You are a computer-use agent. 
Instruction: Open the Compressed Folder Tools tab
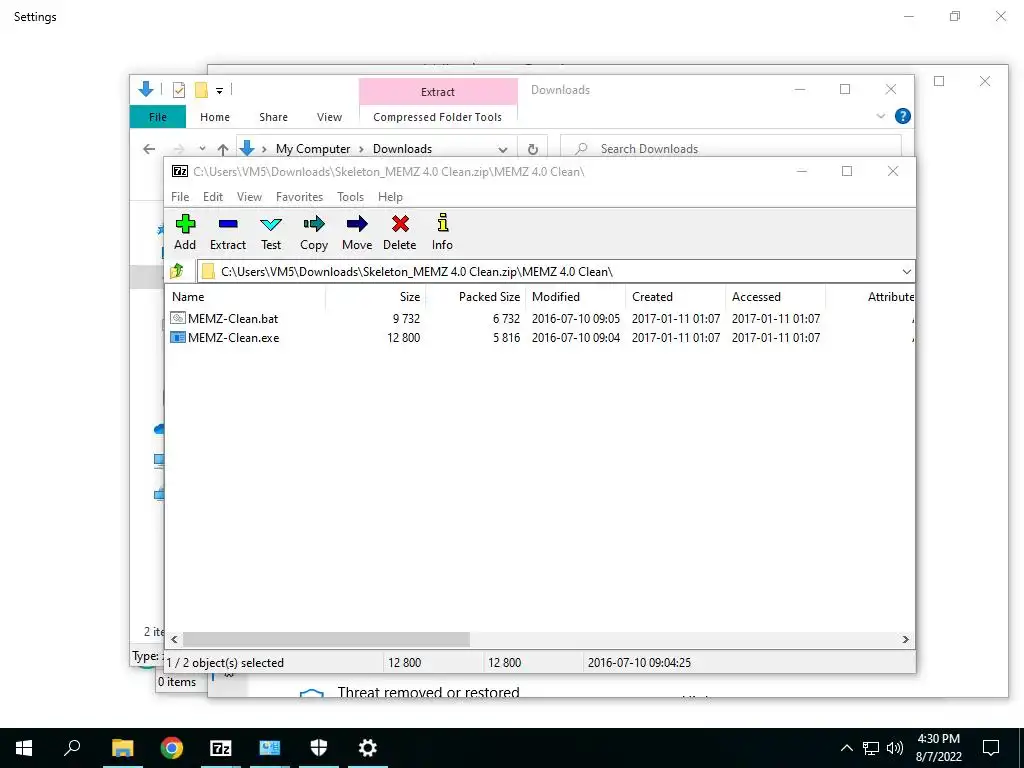438,117
